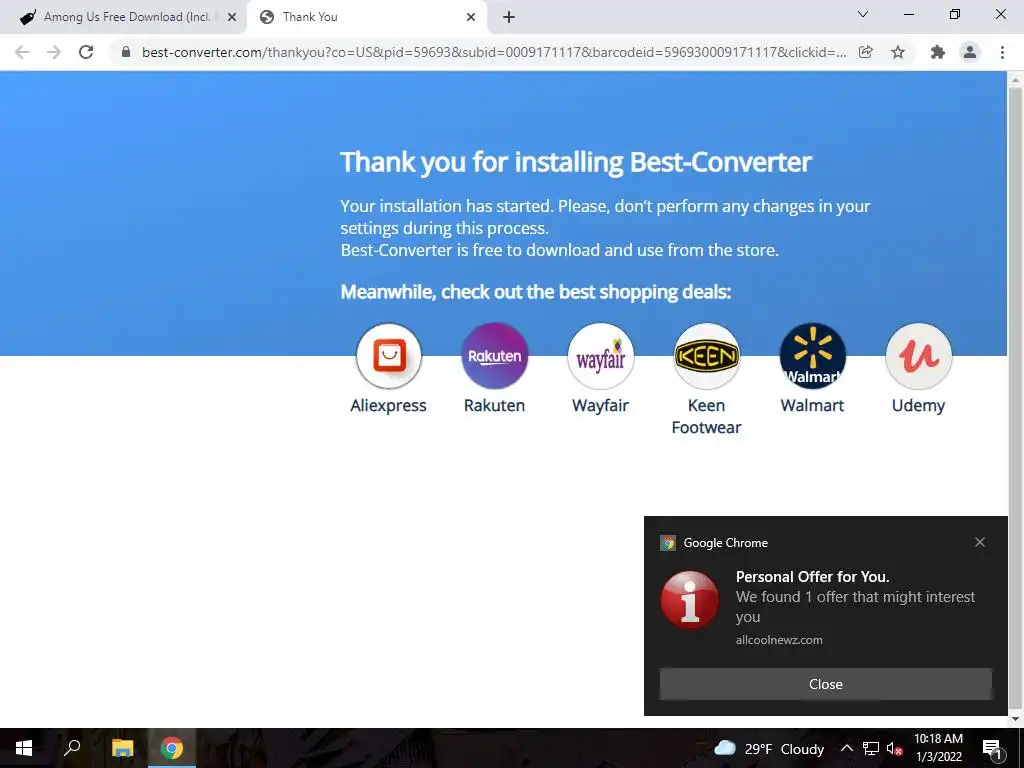
Task: Bookmark this page with star icon
Action: [898, 52]
